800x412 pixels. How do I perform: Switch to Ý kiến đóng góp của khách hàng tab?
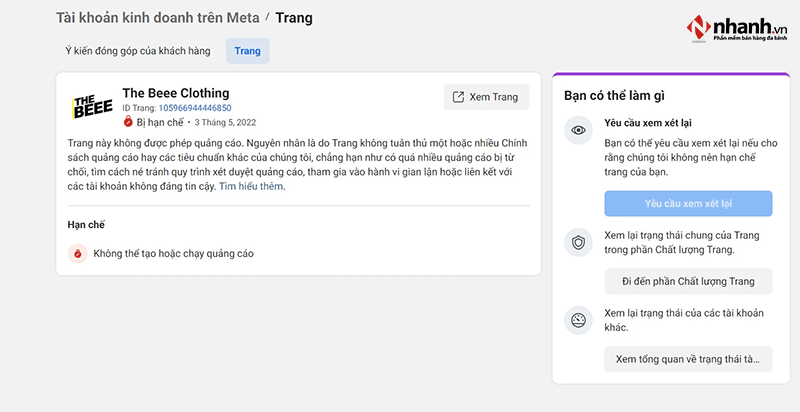tap(137, 51)
